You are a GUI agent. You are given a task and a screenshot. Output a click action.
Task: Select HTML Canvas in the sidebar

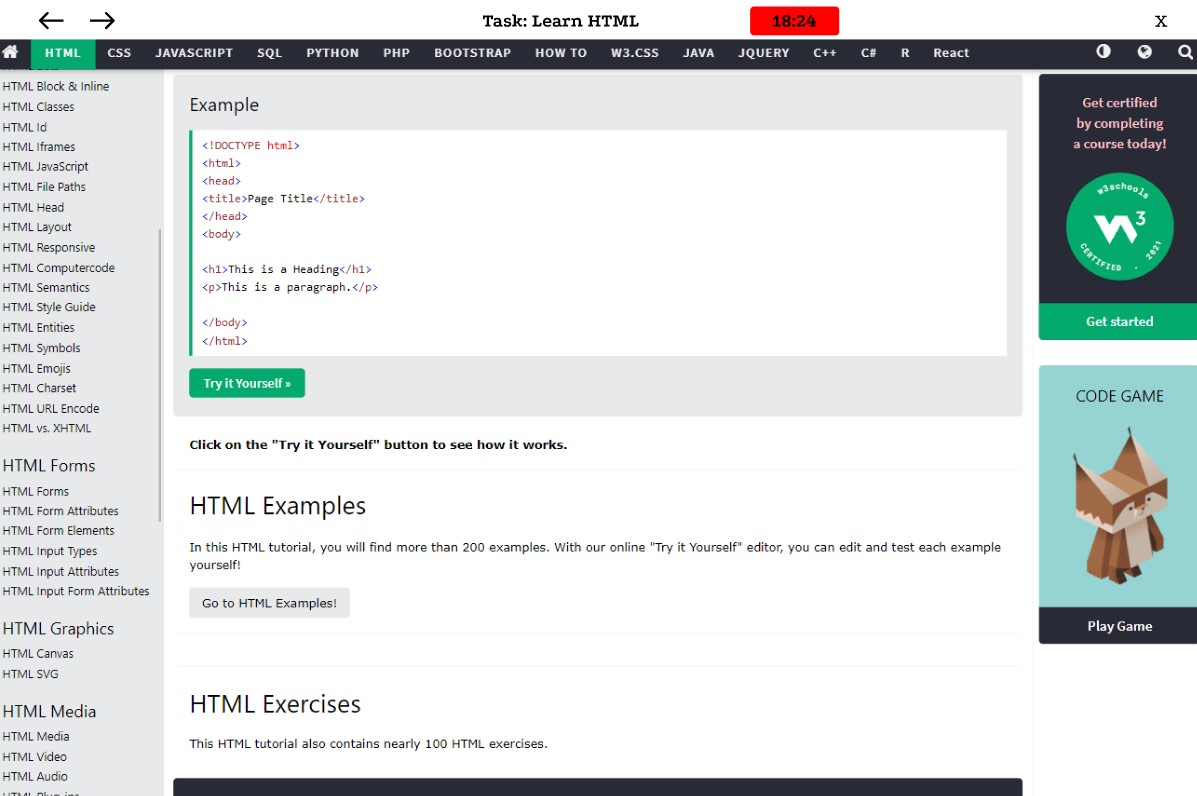point(38,653)
